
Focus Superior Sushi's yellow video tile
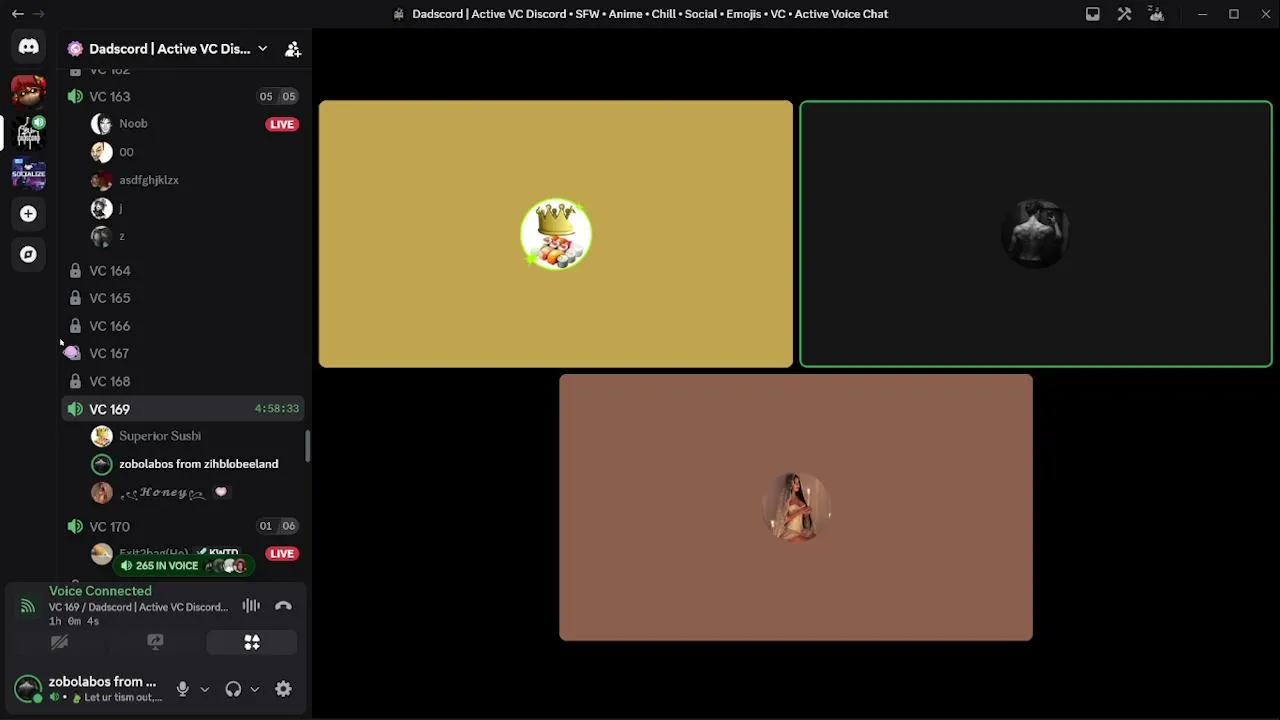555,234
